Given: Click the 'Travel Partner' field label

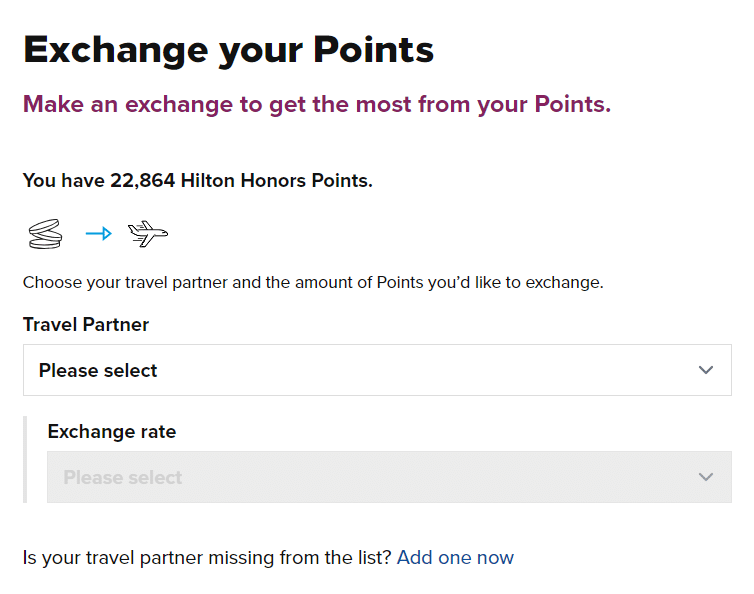Looking at the screenshot, I should pos(86,325).
